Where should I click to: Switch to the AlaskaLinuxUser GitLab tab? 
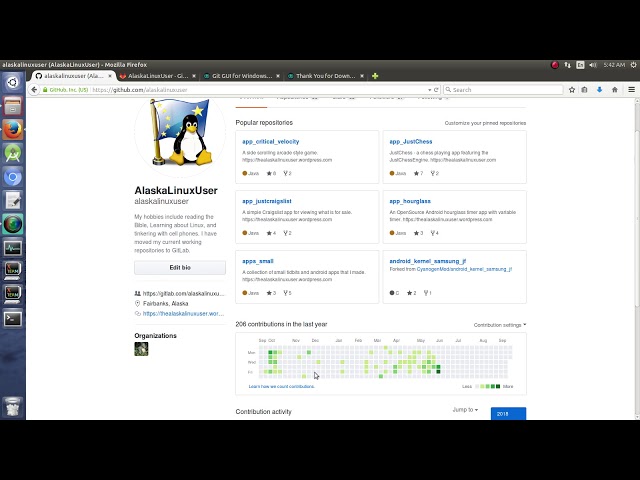tap(158, 76)
